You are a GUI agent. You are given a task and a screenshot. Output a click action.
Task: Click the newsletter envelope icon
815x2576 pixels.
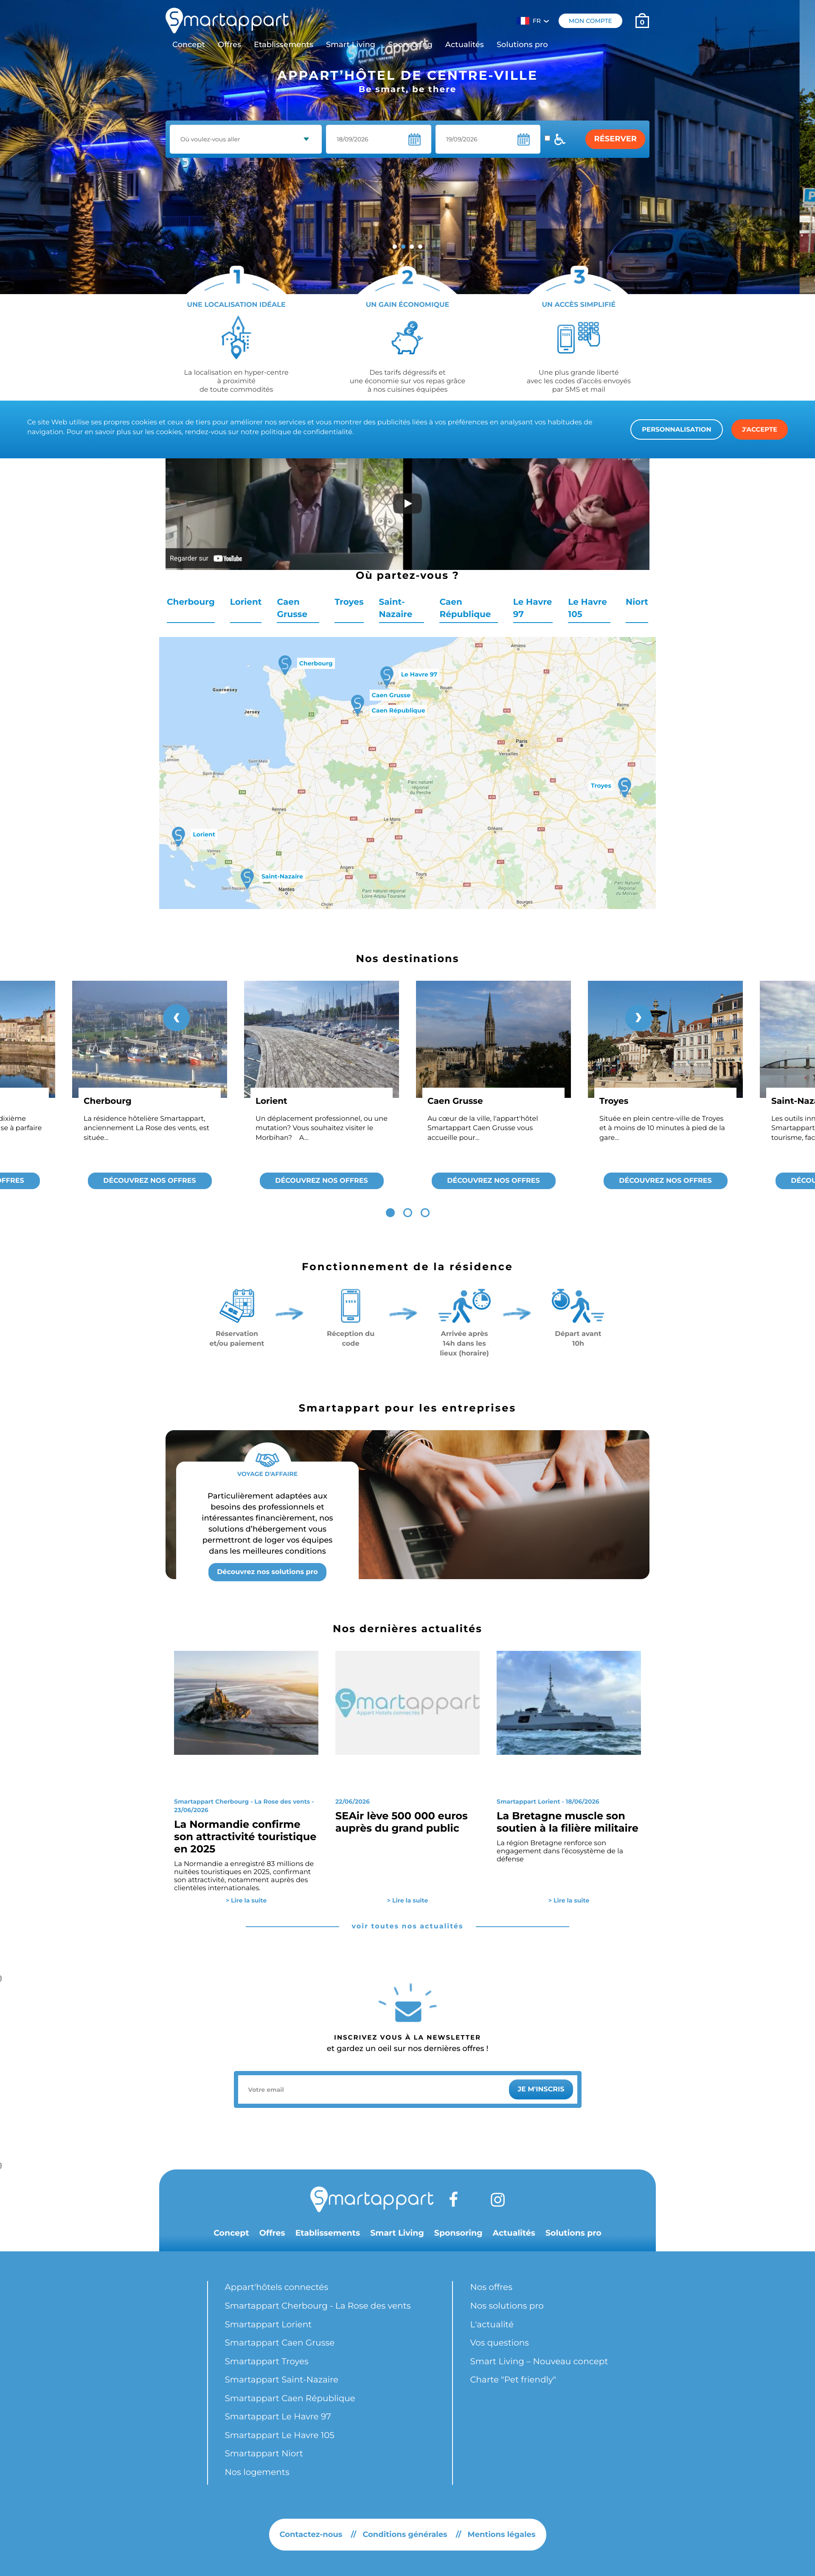point(407,2004)
